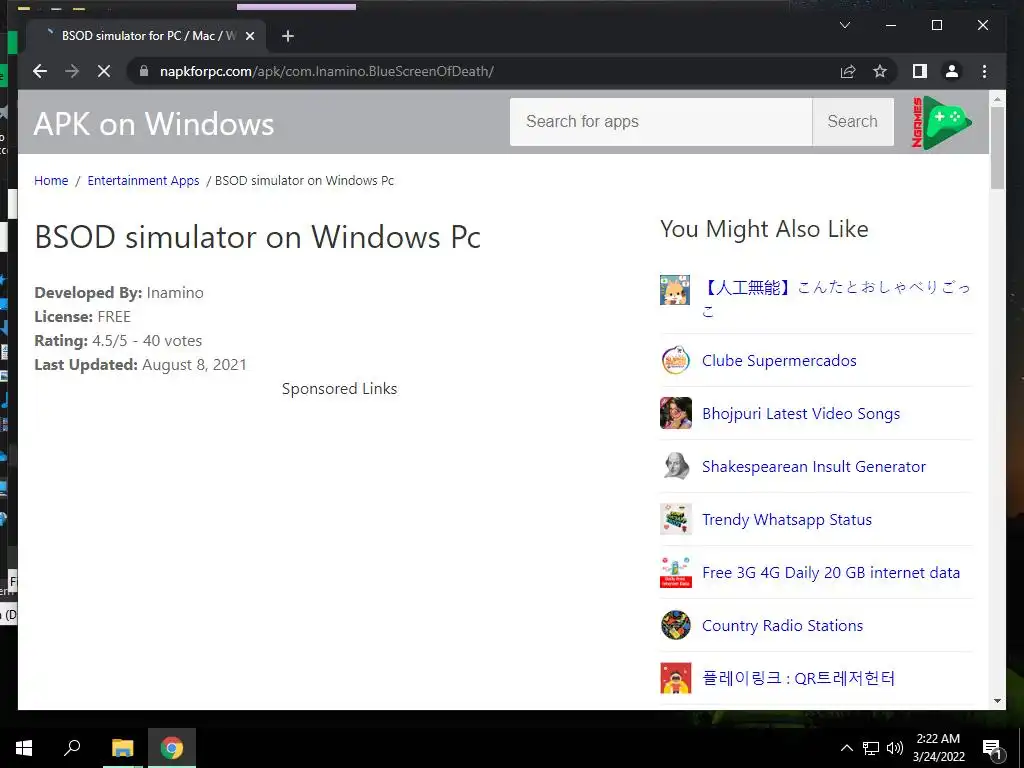Screen dimensions: 1024x768
Task: Open the APK on Windows homepage title
Action: (153, 123)
